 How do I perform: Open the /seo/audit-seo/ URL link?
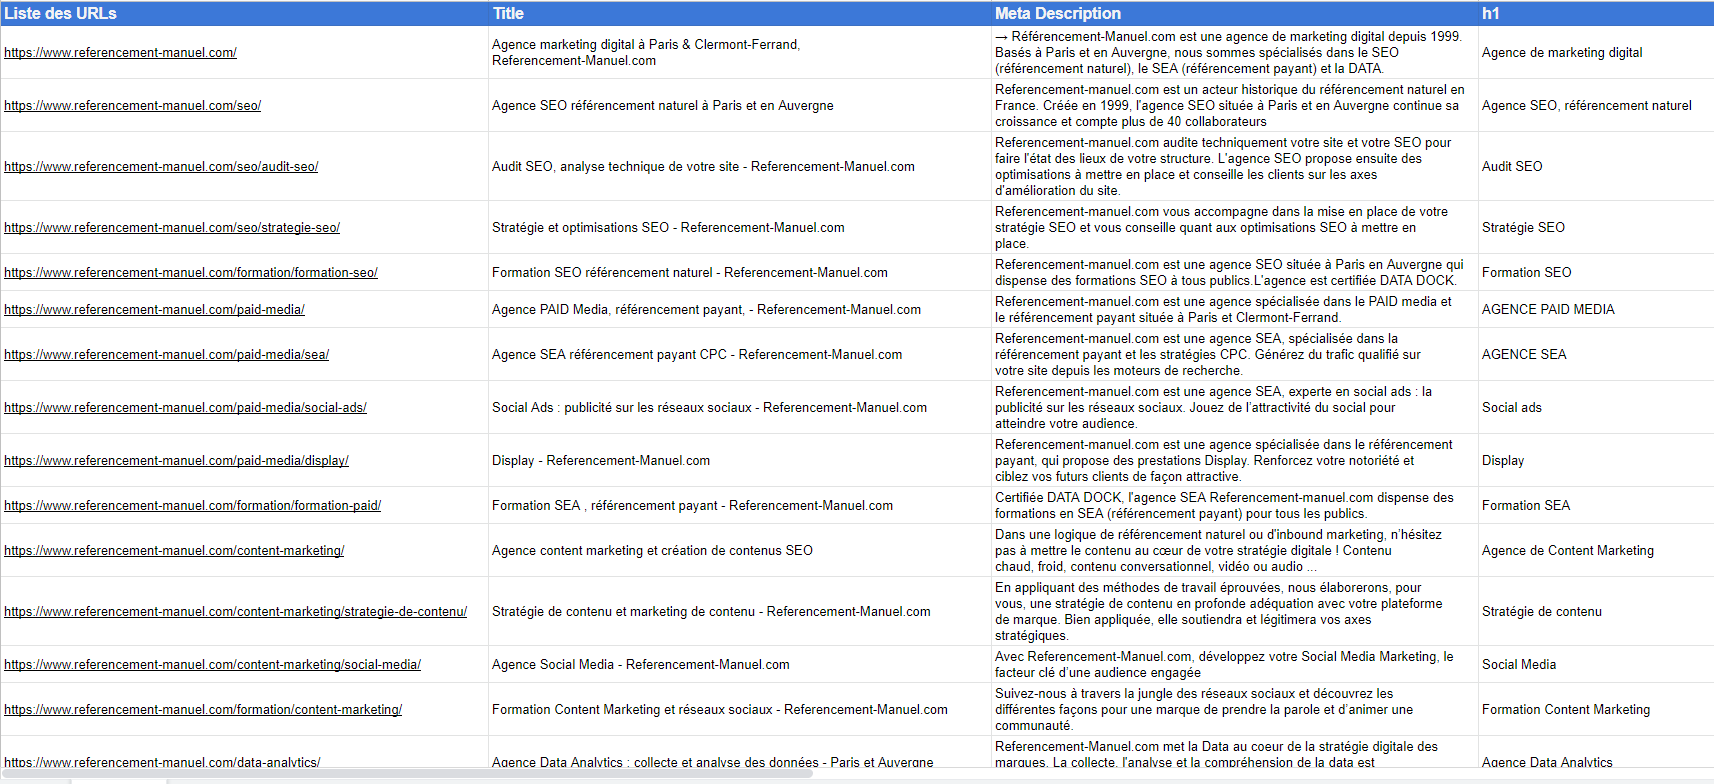(161, 167)
